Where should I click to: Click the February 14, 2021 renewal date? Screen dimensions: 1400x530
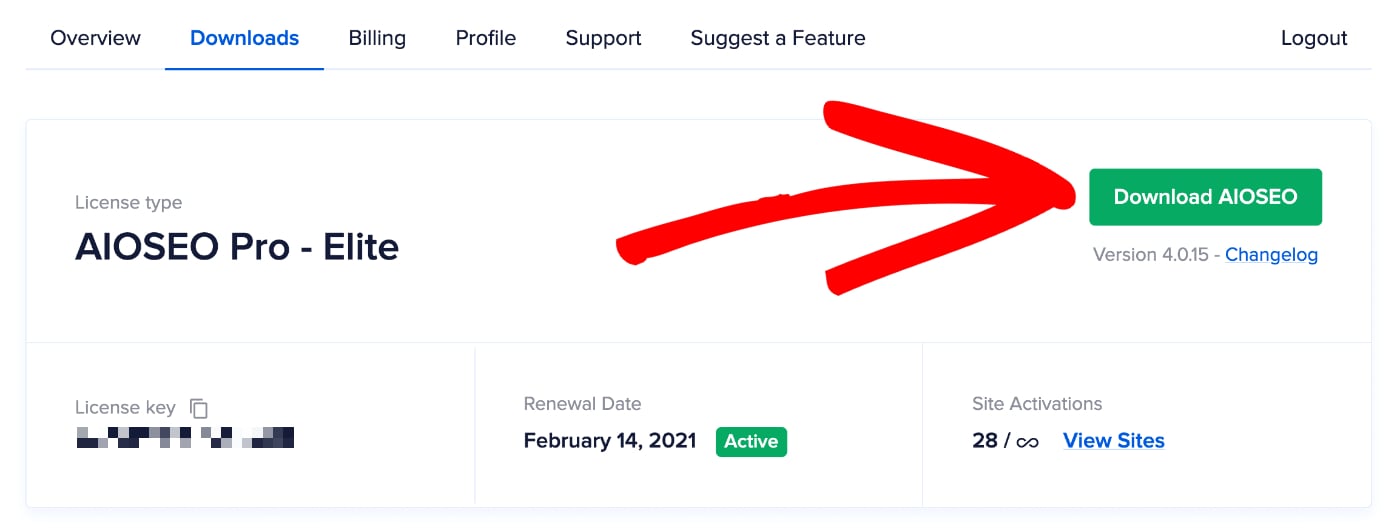coord(610,441)
